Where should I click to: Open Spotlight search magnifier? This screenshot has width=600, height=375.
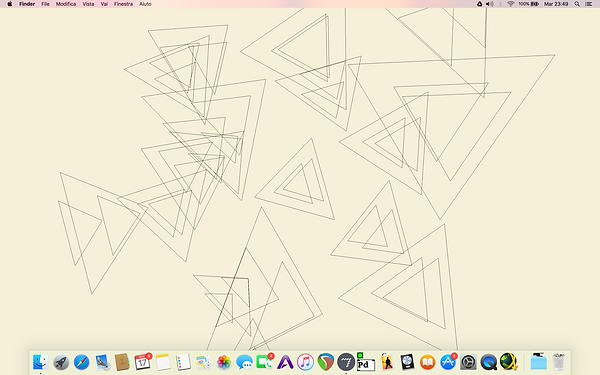click(x=577, y=4)
